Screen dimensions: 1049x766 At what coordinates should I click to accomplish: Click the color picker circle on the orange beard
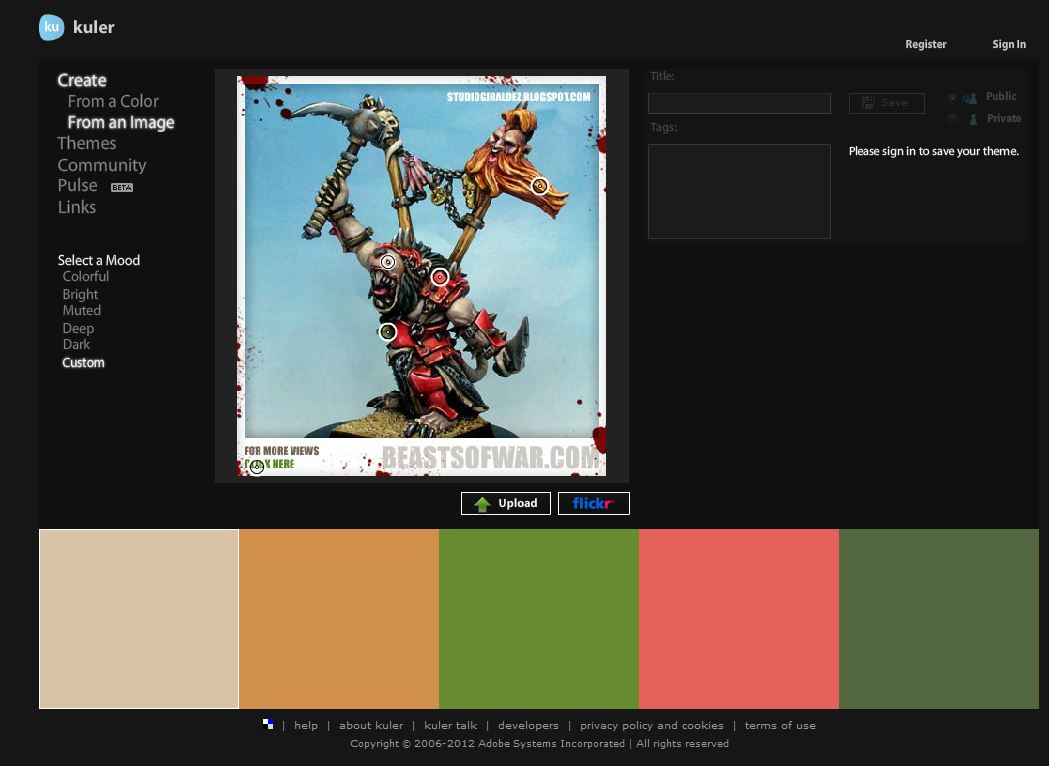click(x=539, y=185)
